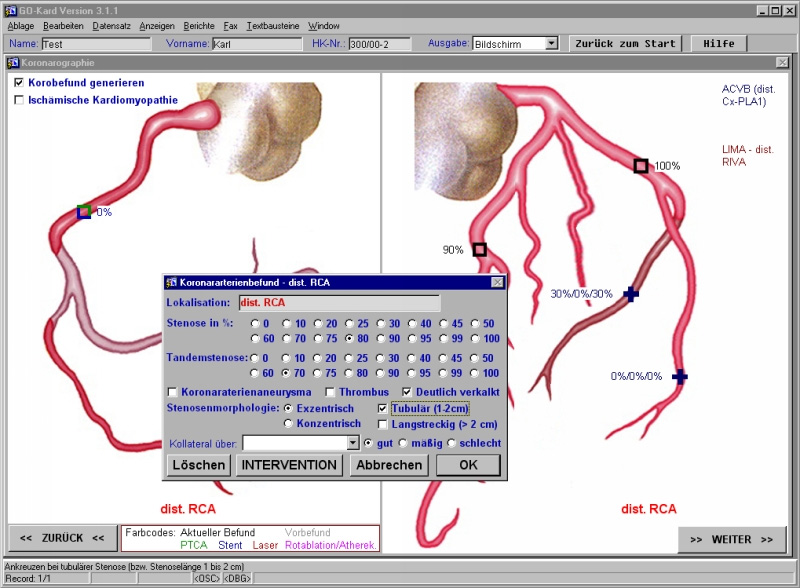Click the Name input field
The width and height of the screenshot is (800, 588).
pyautogui.click(x=96, y=44)
